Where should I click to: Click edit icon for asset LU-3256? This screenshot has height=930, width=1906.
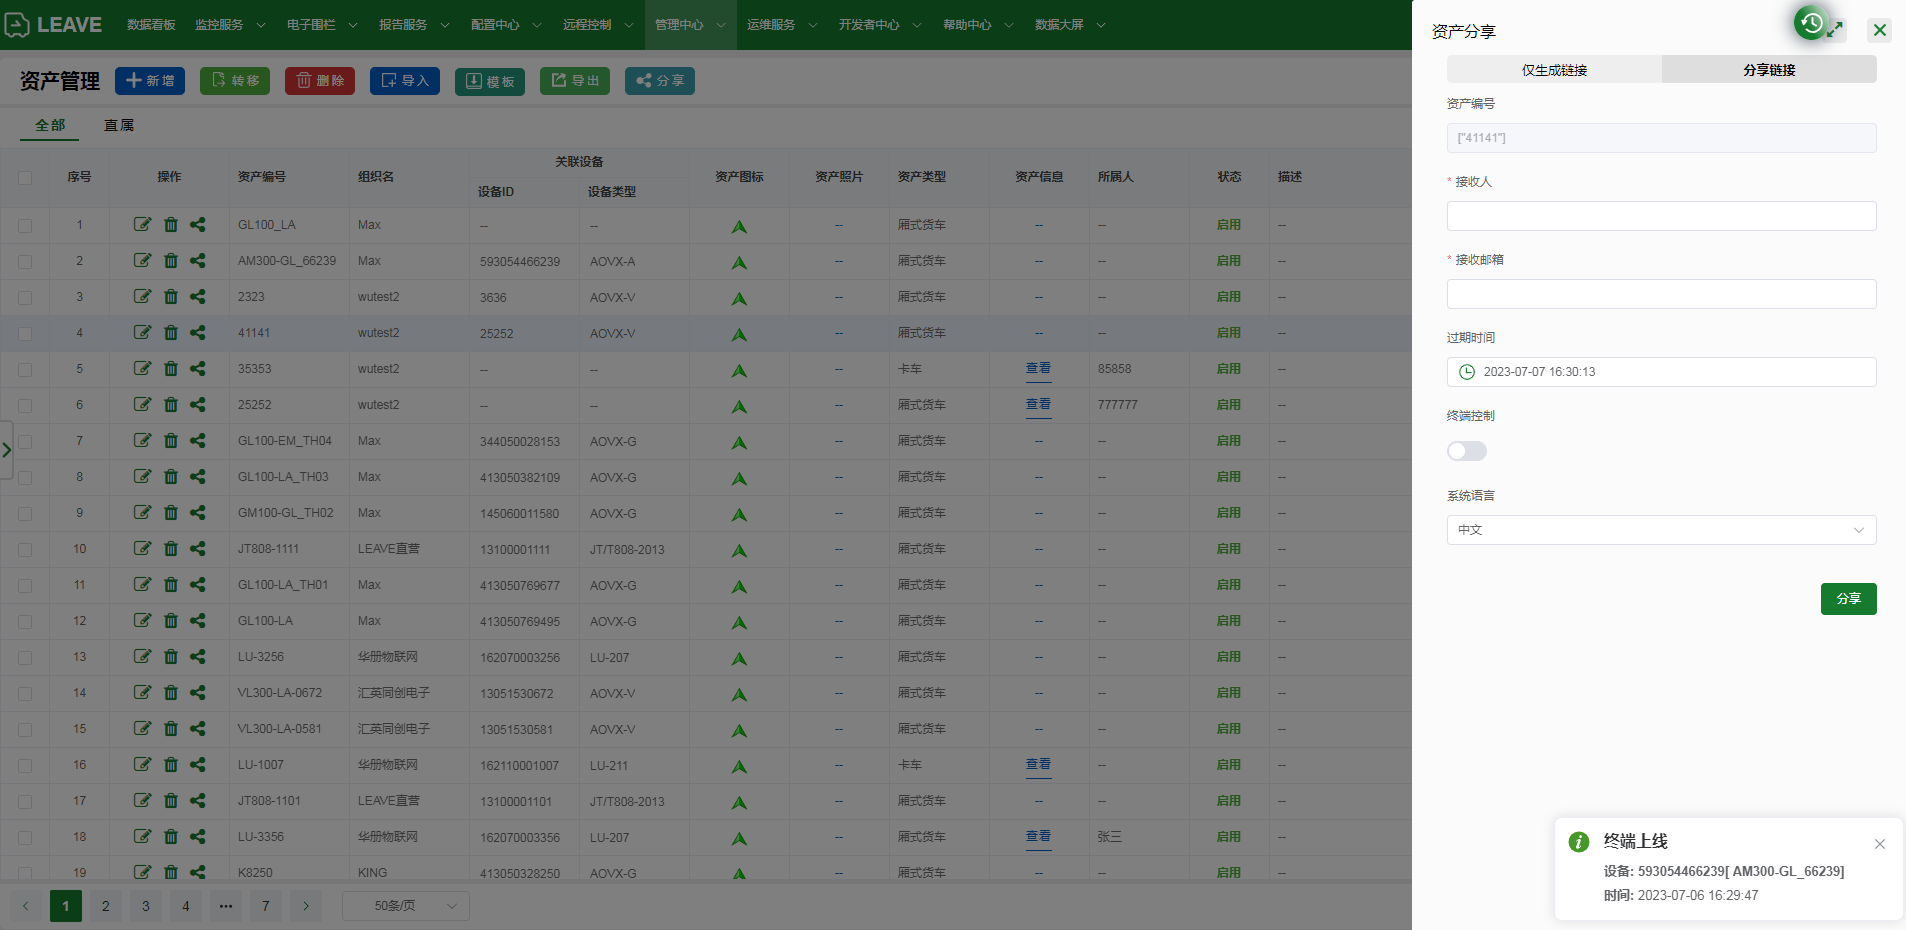click(142, 657)
